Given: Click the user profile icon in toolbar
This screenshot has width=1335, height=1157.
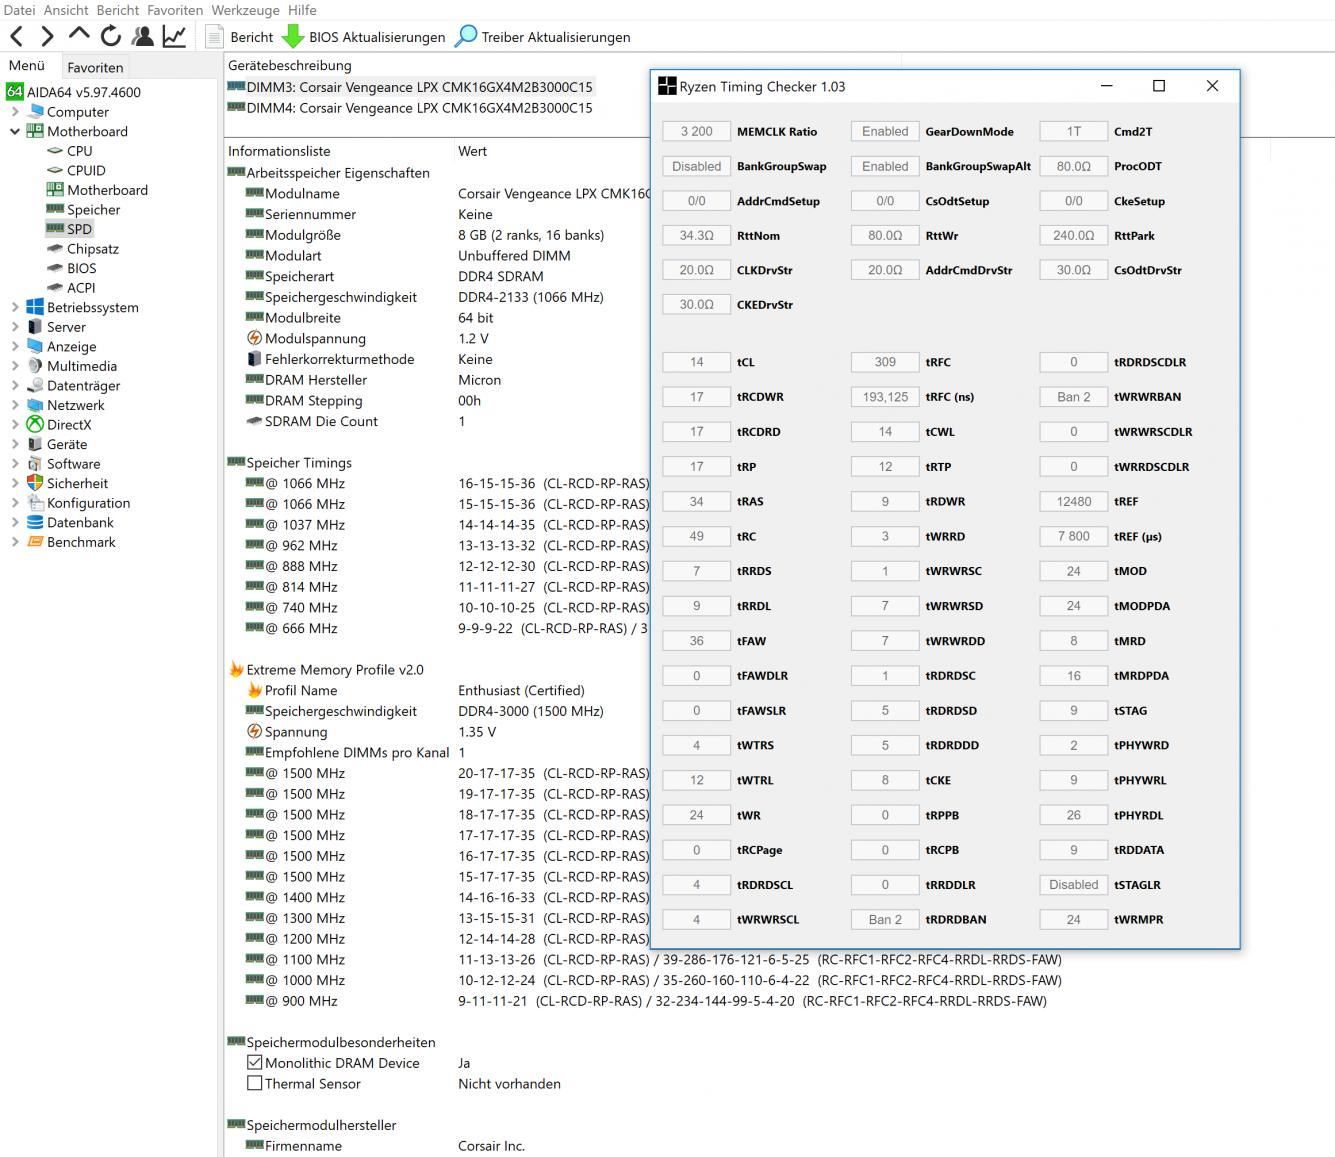Looking at the screenshot, I should pos(143,36).
